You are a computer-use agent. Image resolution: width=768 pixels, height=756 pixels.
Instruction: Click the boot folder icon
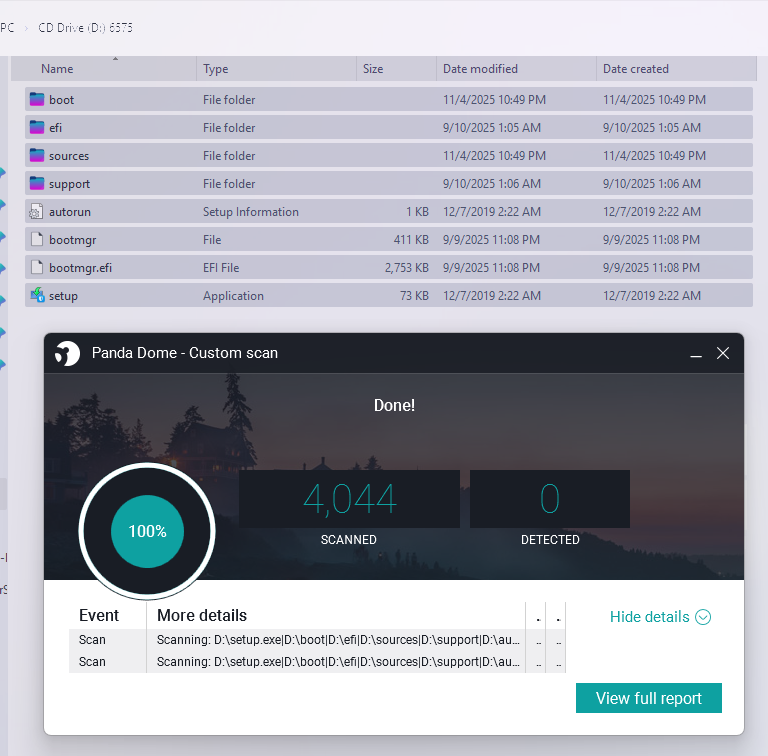[37, 99]
